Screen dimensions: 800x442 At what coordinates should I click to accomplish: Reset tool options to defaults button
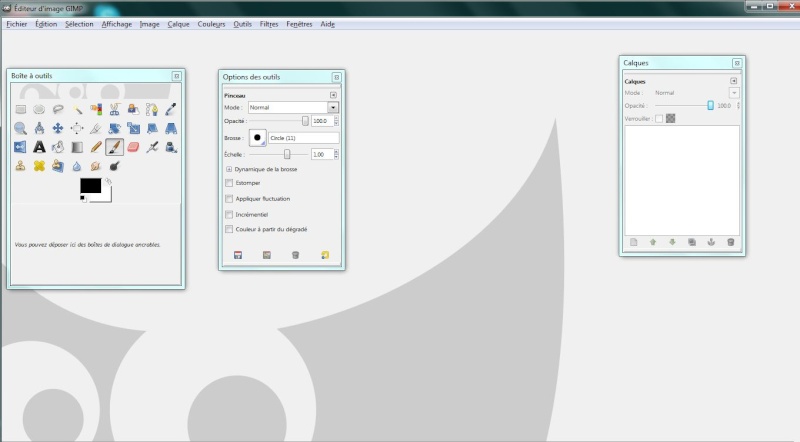pos(325,255)
